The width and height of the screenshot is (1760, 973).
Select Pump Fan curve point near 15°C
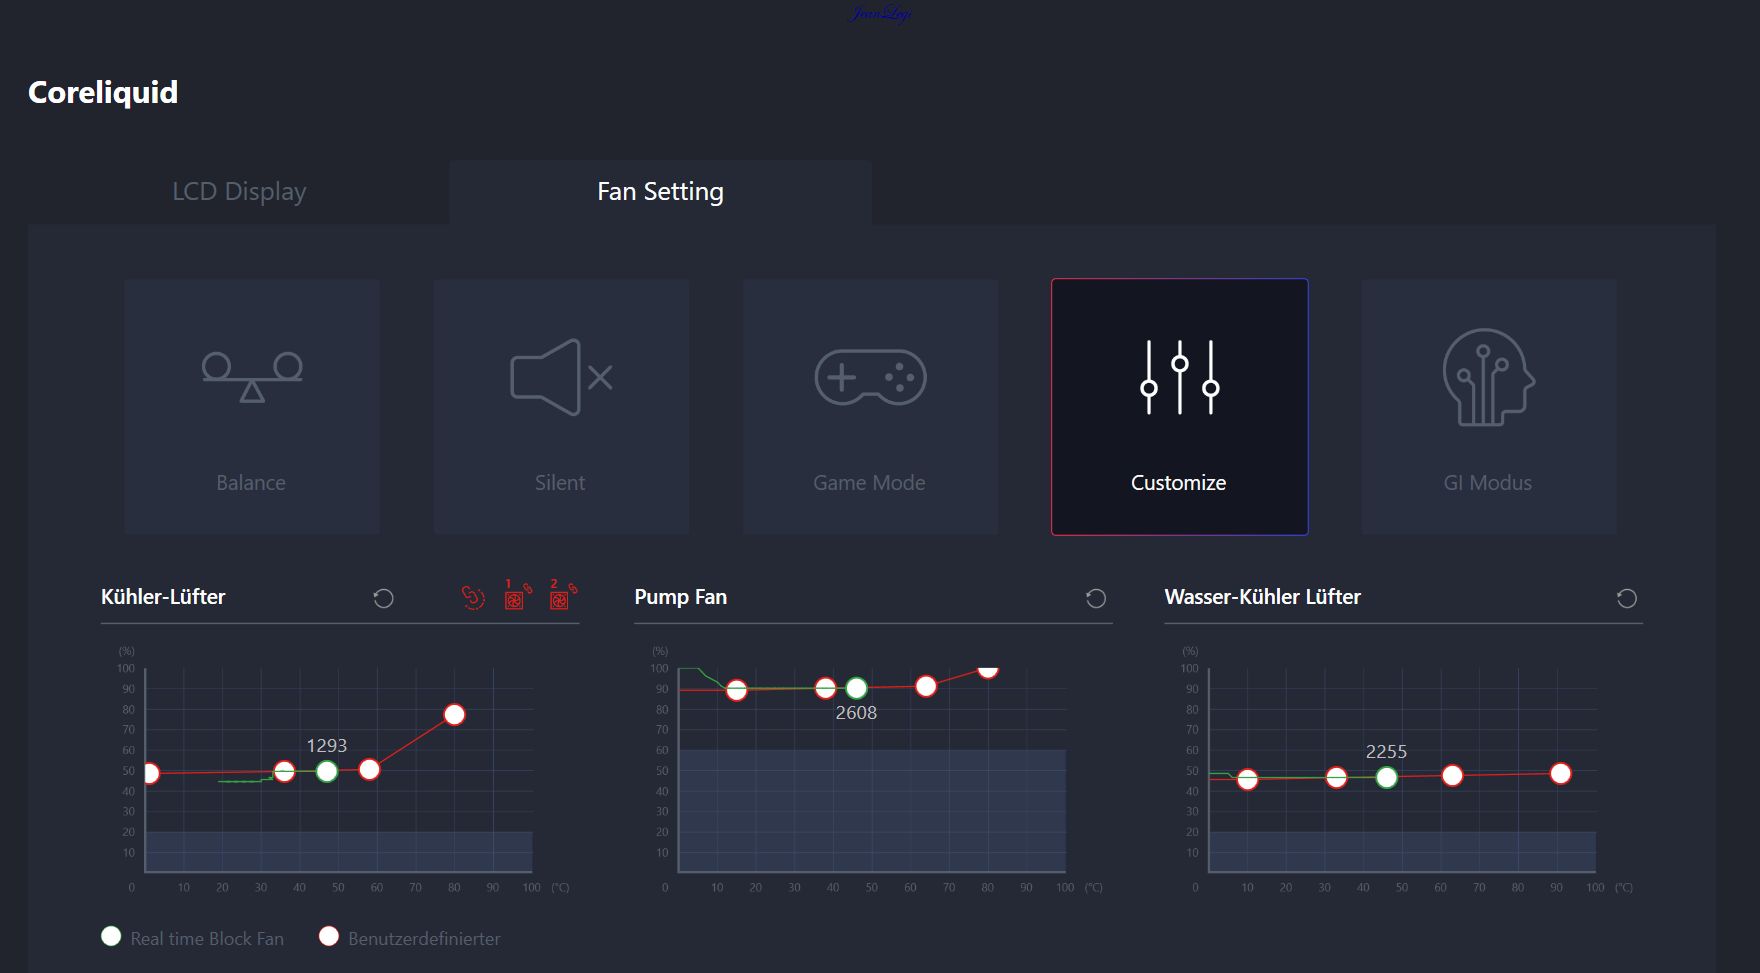pyautogui.click(x=736, y=690)
